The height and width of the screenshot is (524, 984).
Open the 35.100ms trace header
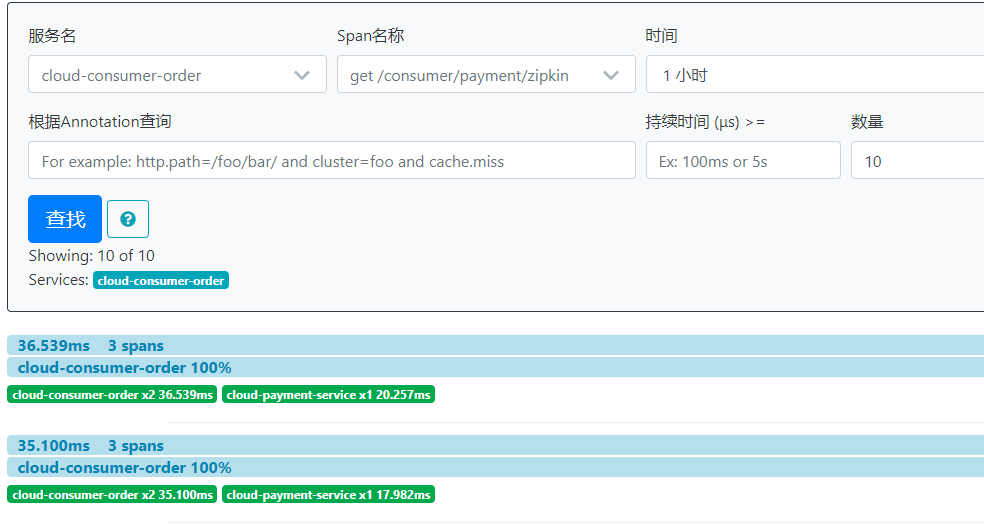point(54,446)
